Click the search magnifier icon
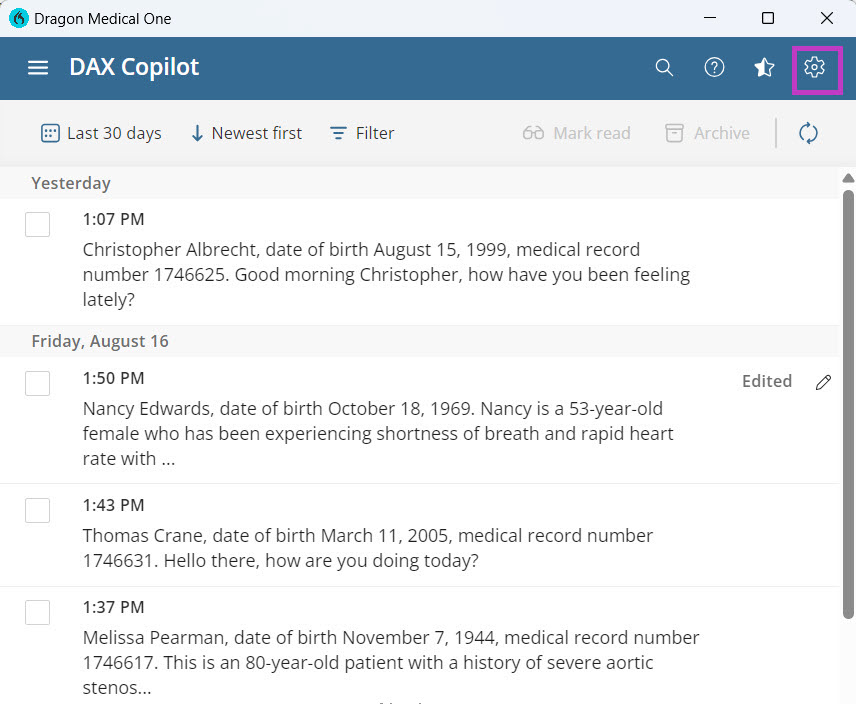 [x=664, y=68]
